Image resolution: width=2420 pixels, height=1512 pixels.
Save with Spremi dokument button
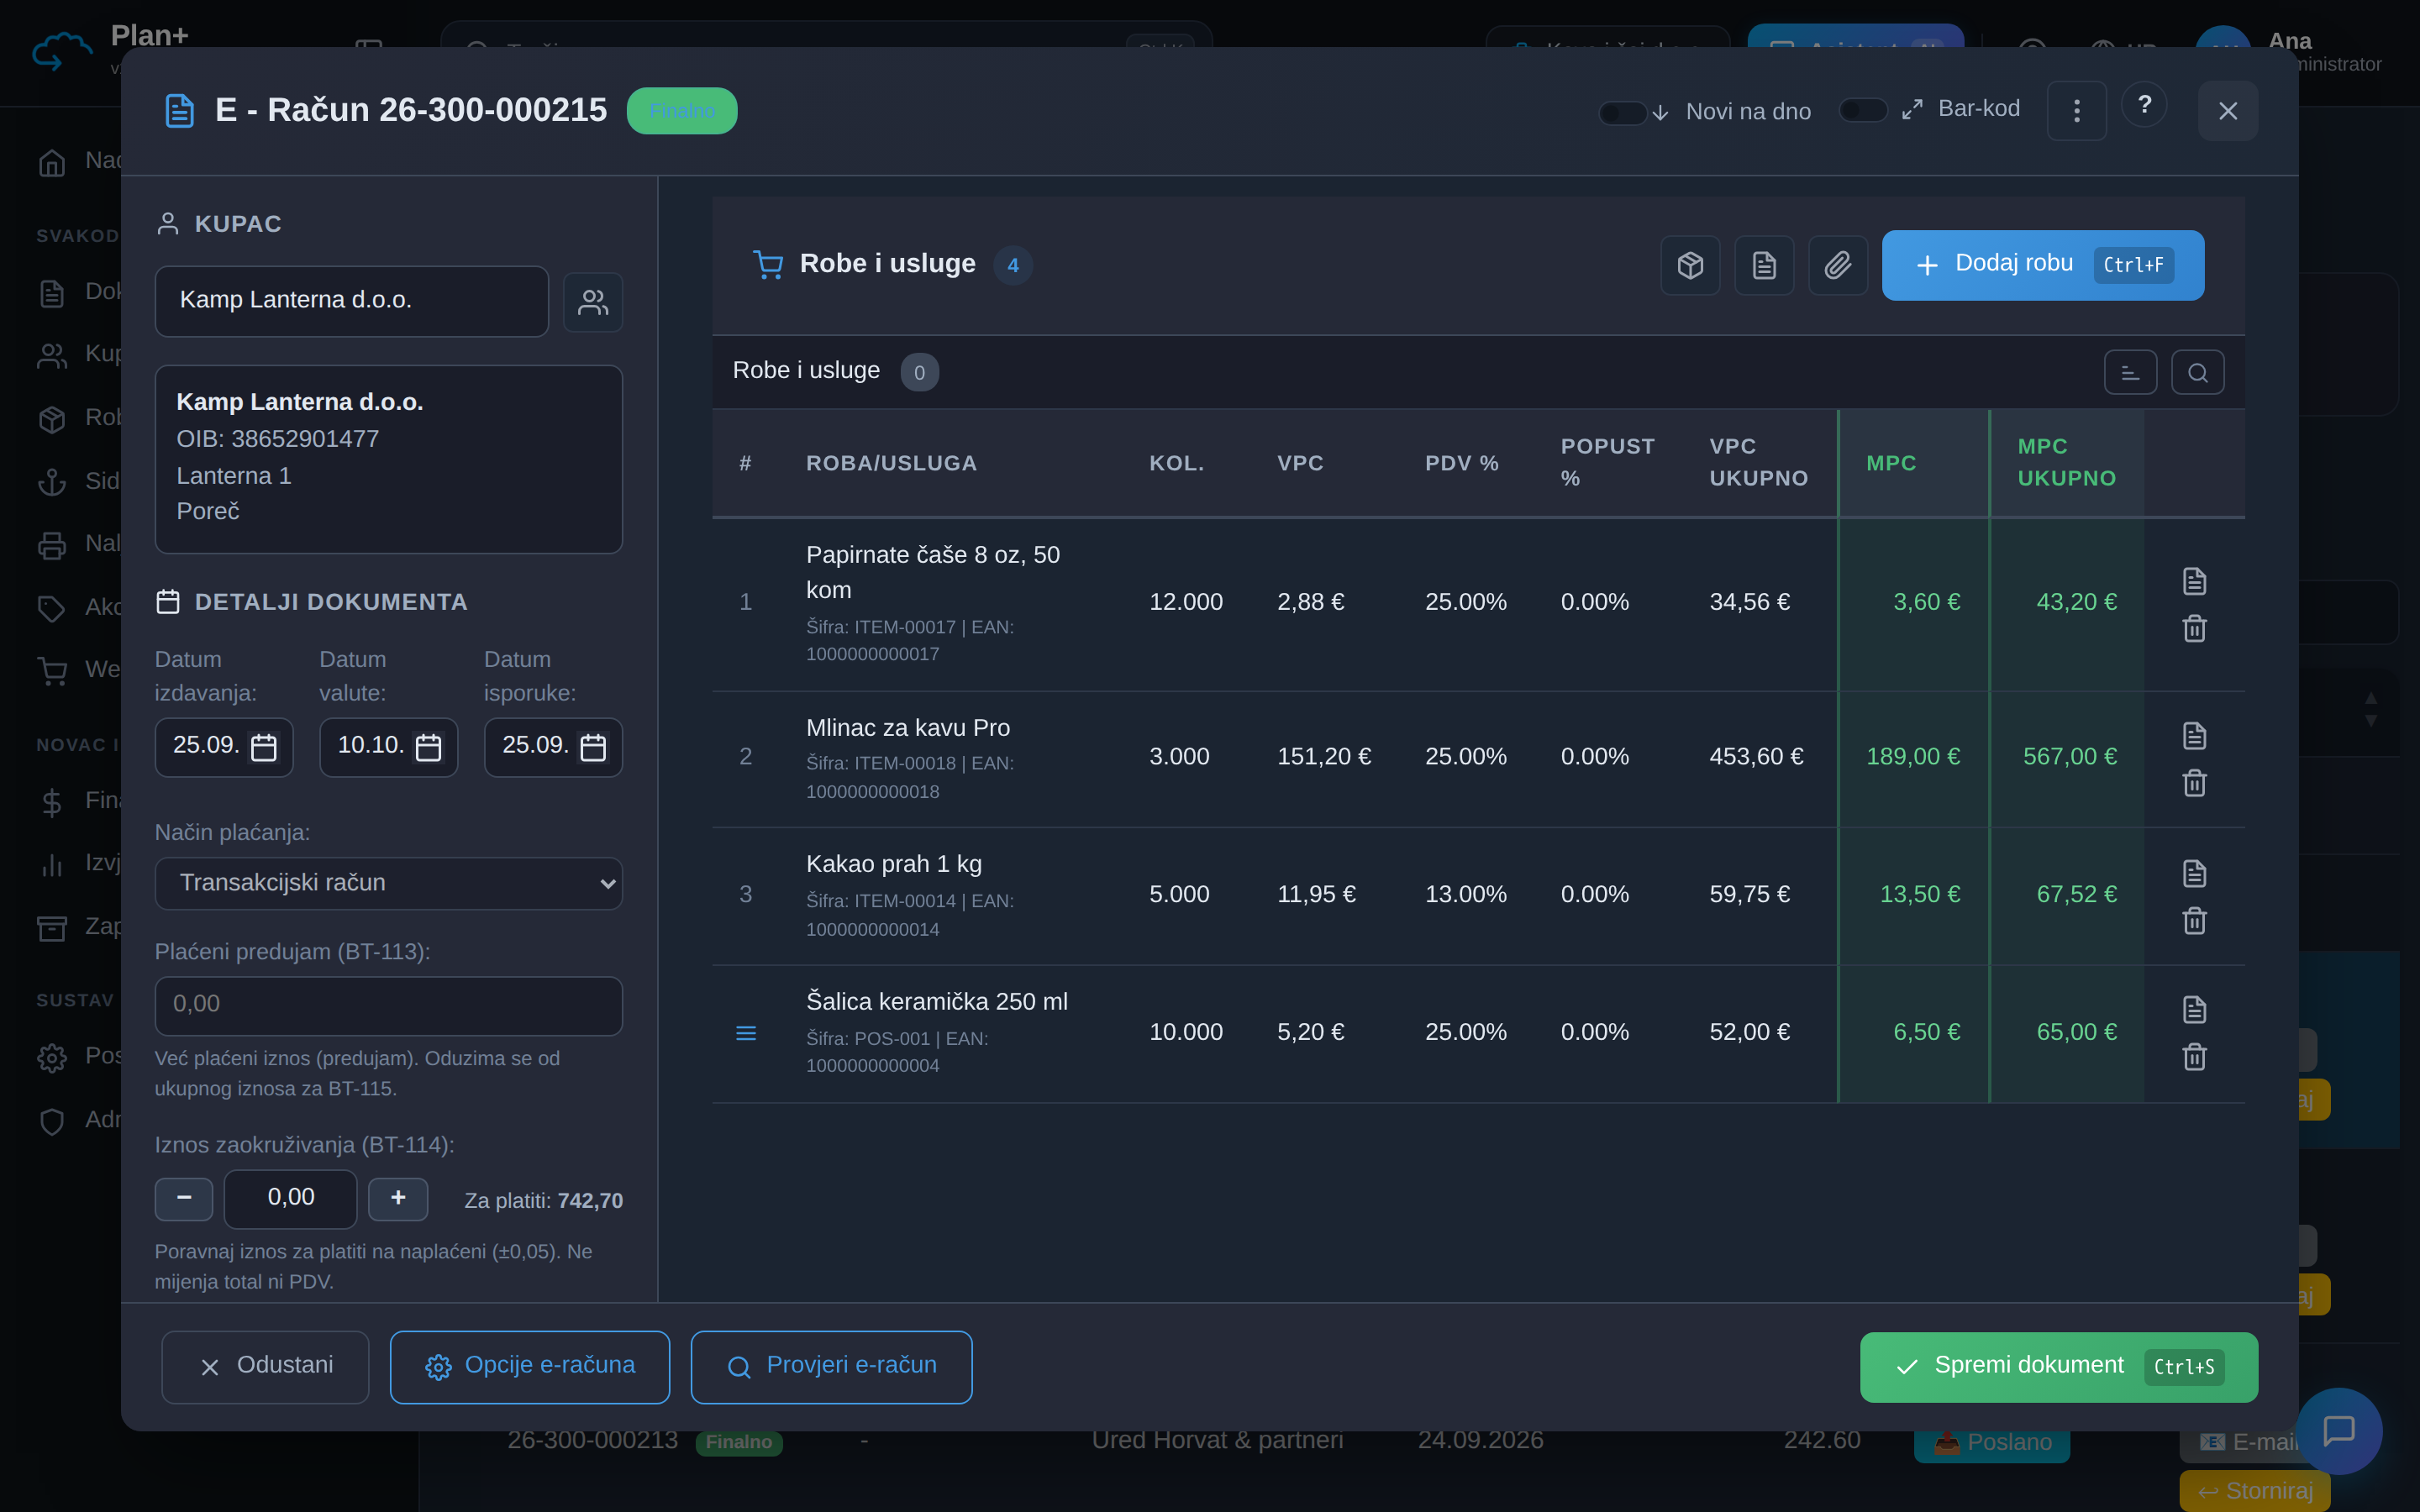[2058, 1366]
